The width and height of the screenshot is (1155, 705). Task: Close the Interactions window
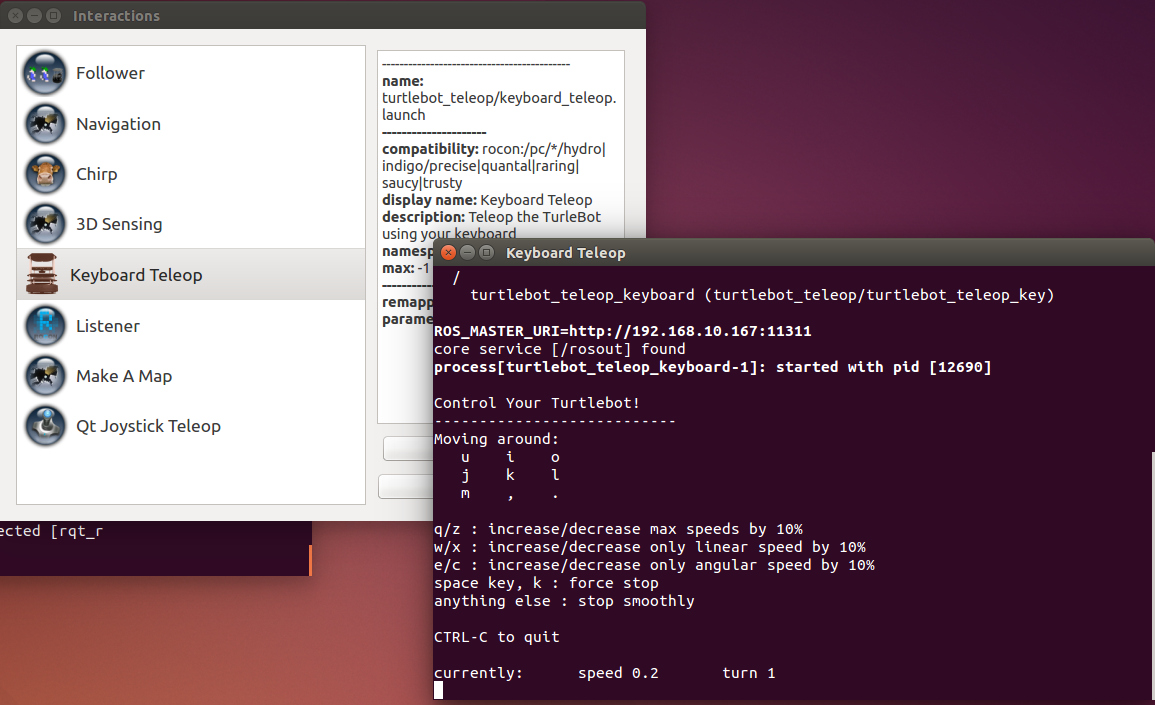[15, 16]
